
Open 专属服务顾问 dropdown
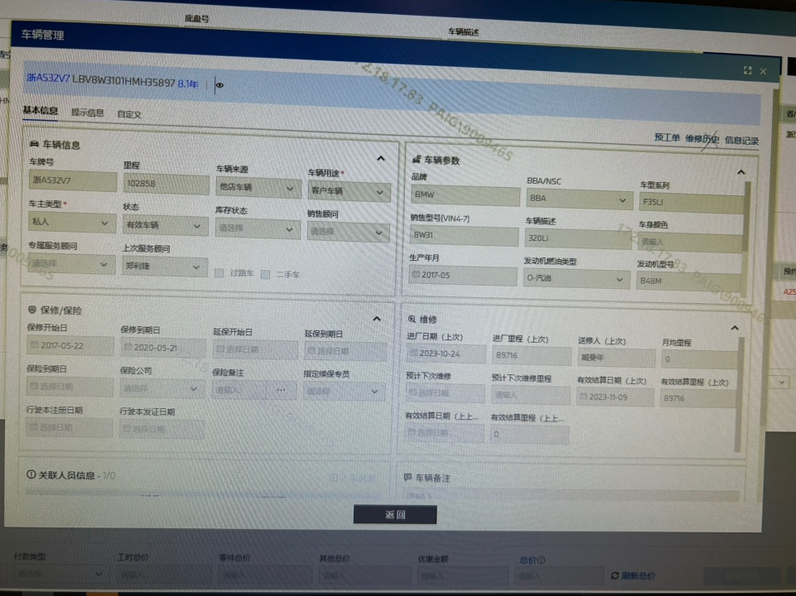coord(71,264)
